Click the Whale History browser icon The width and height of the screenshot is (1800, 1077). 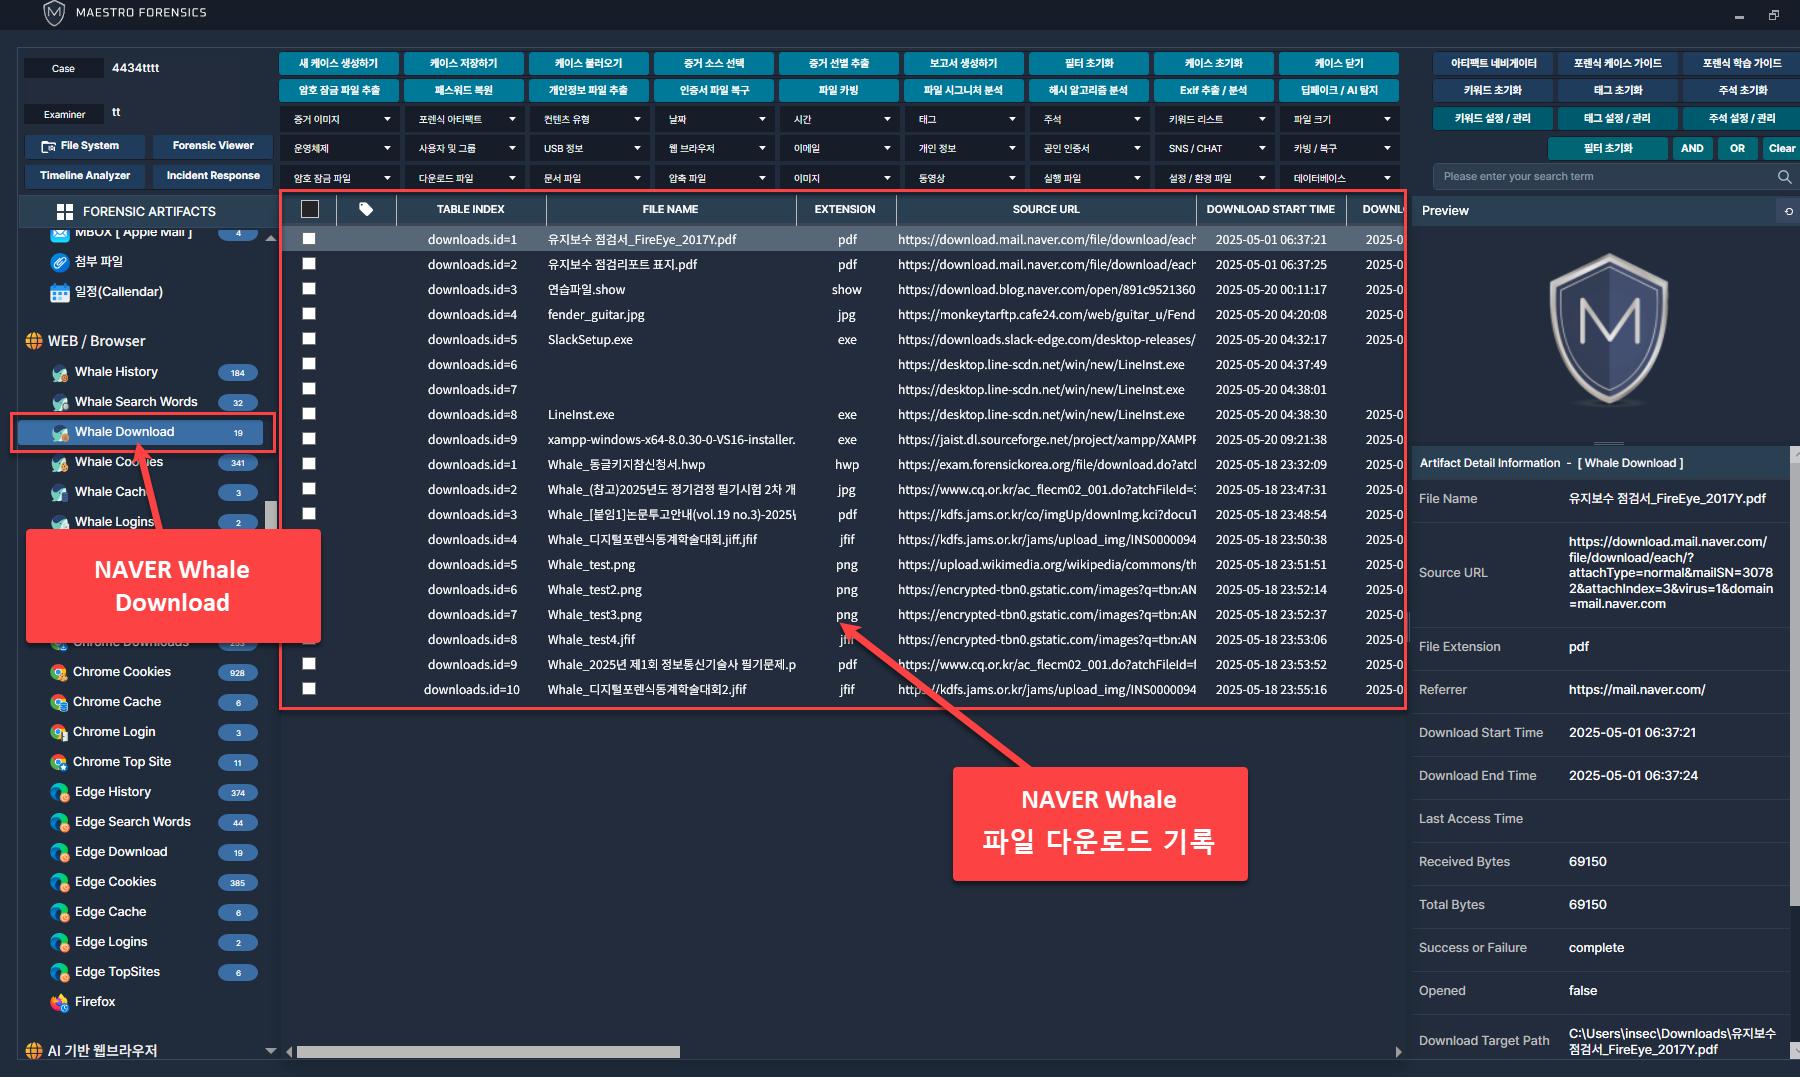point(60,373)
